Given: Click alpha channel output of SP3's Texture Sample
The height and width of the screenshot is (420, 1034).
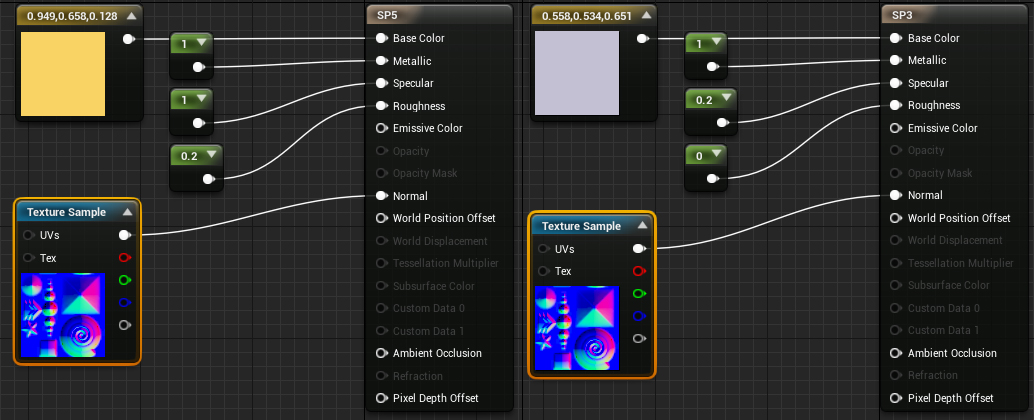Looking at the screenshot, I should 639,338.
